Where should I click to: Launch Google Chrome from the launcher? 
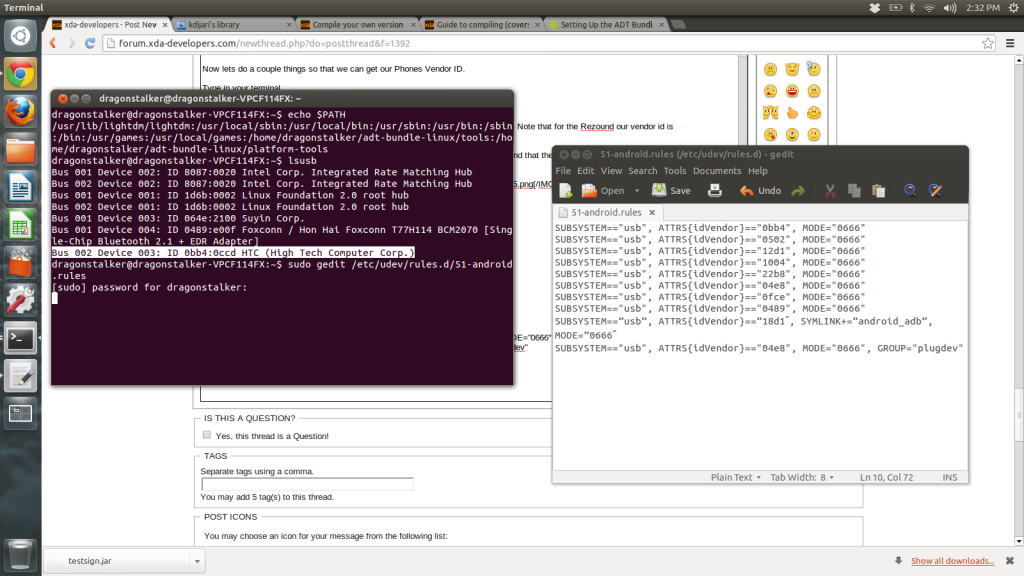tap(20, 74)
